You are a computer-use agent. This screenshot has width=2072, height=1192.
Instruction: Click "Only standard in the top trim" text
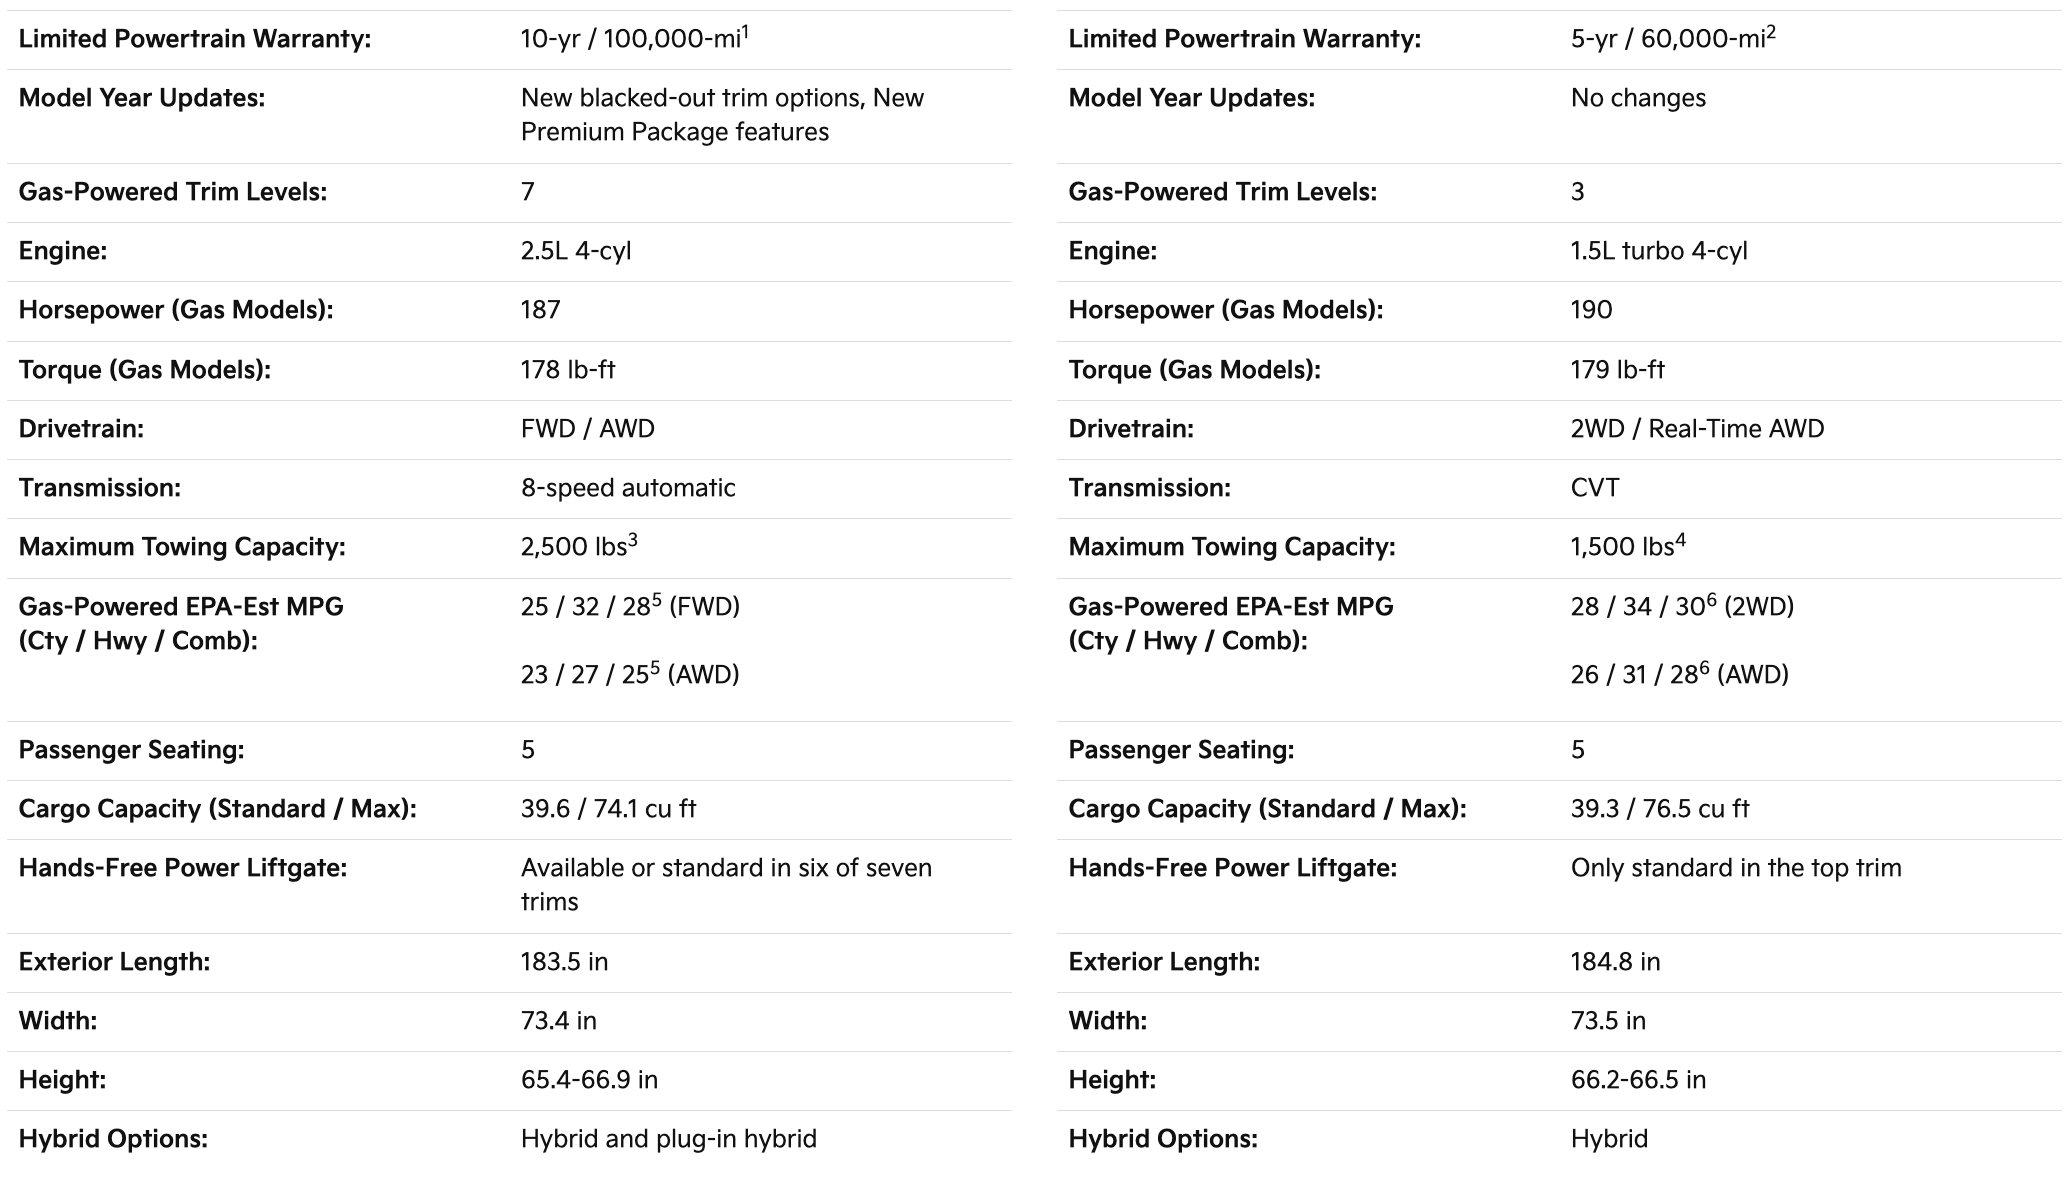point(1736,868)
